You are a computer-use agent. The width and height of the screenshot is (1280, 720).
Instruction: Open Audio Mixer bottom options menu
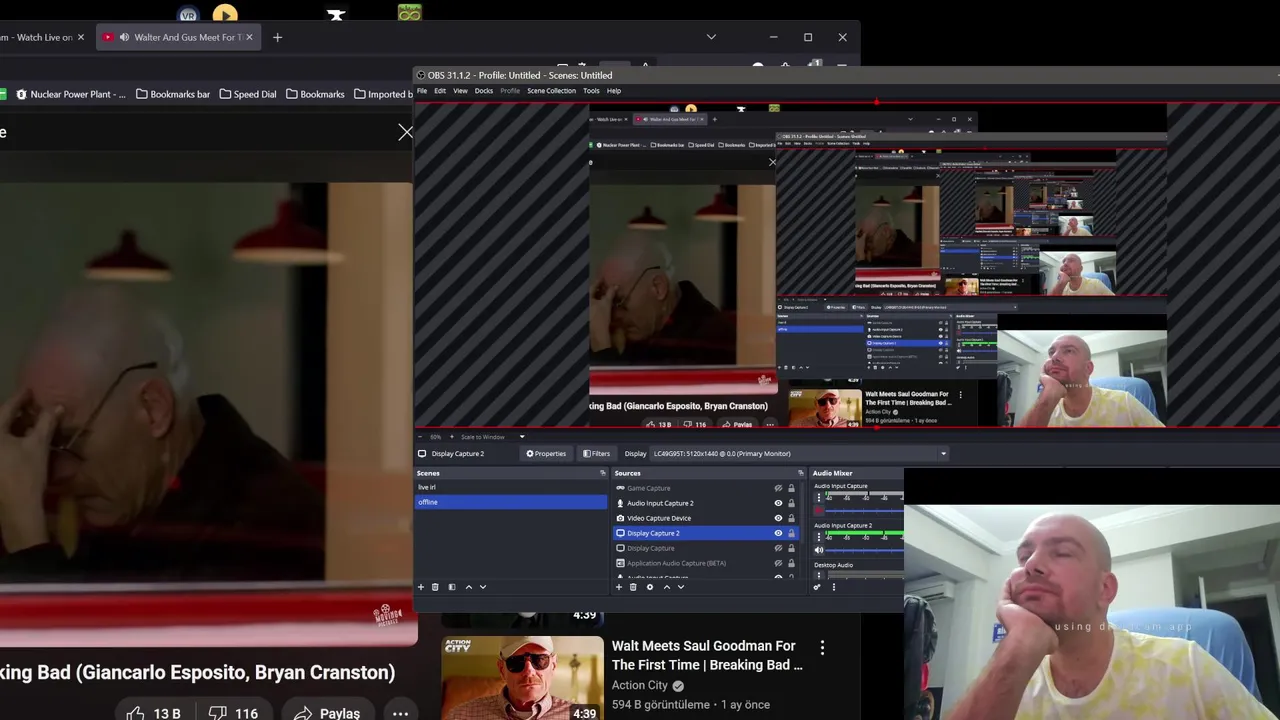tap(833, 587)
